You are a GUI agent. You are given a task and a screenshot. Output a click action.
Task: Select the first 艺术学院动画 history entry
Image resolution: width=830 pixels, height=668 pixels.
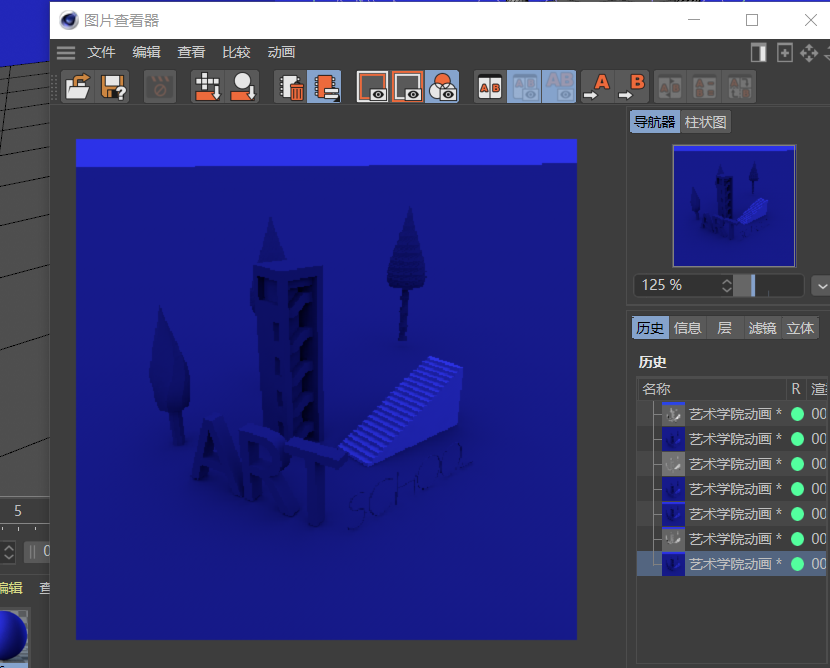pos(730,414)
